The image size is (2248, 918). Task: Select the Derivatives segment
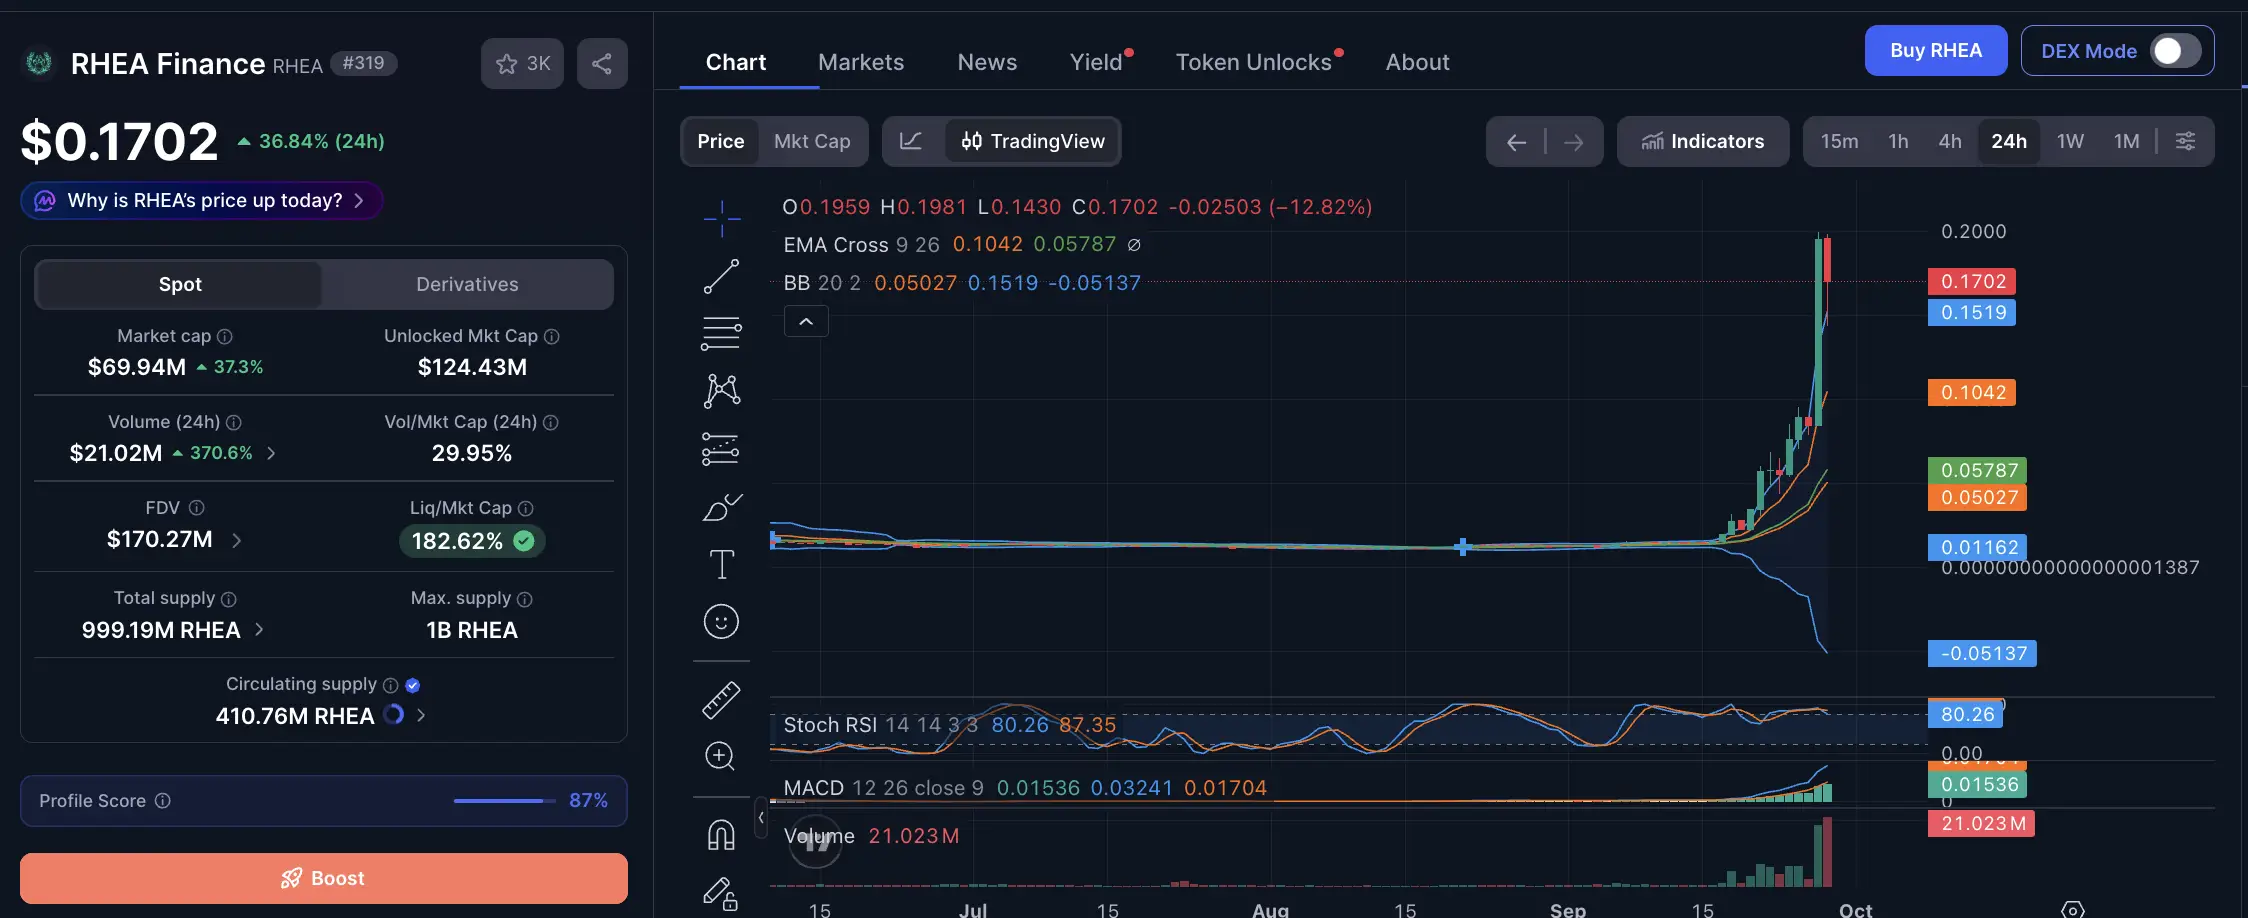pos(467,284)
